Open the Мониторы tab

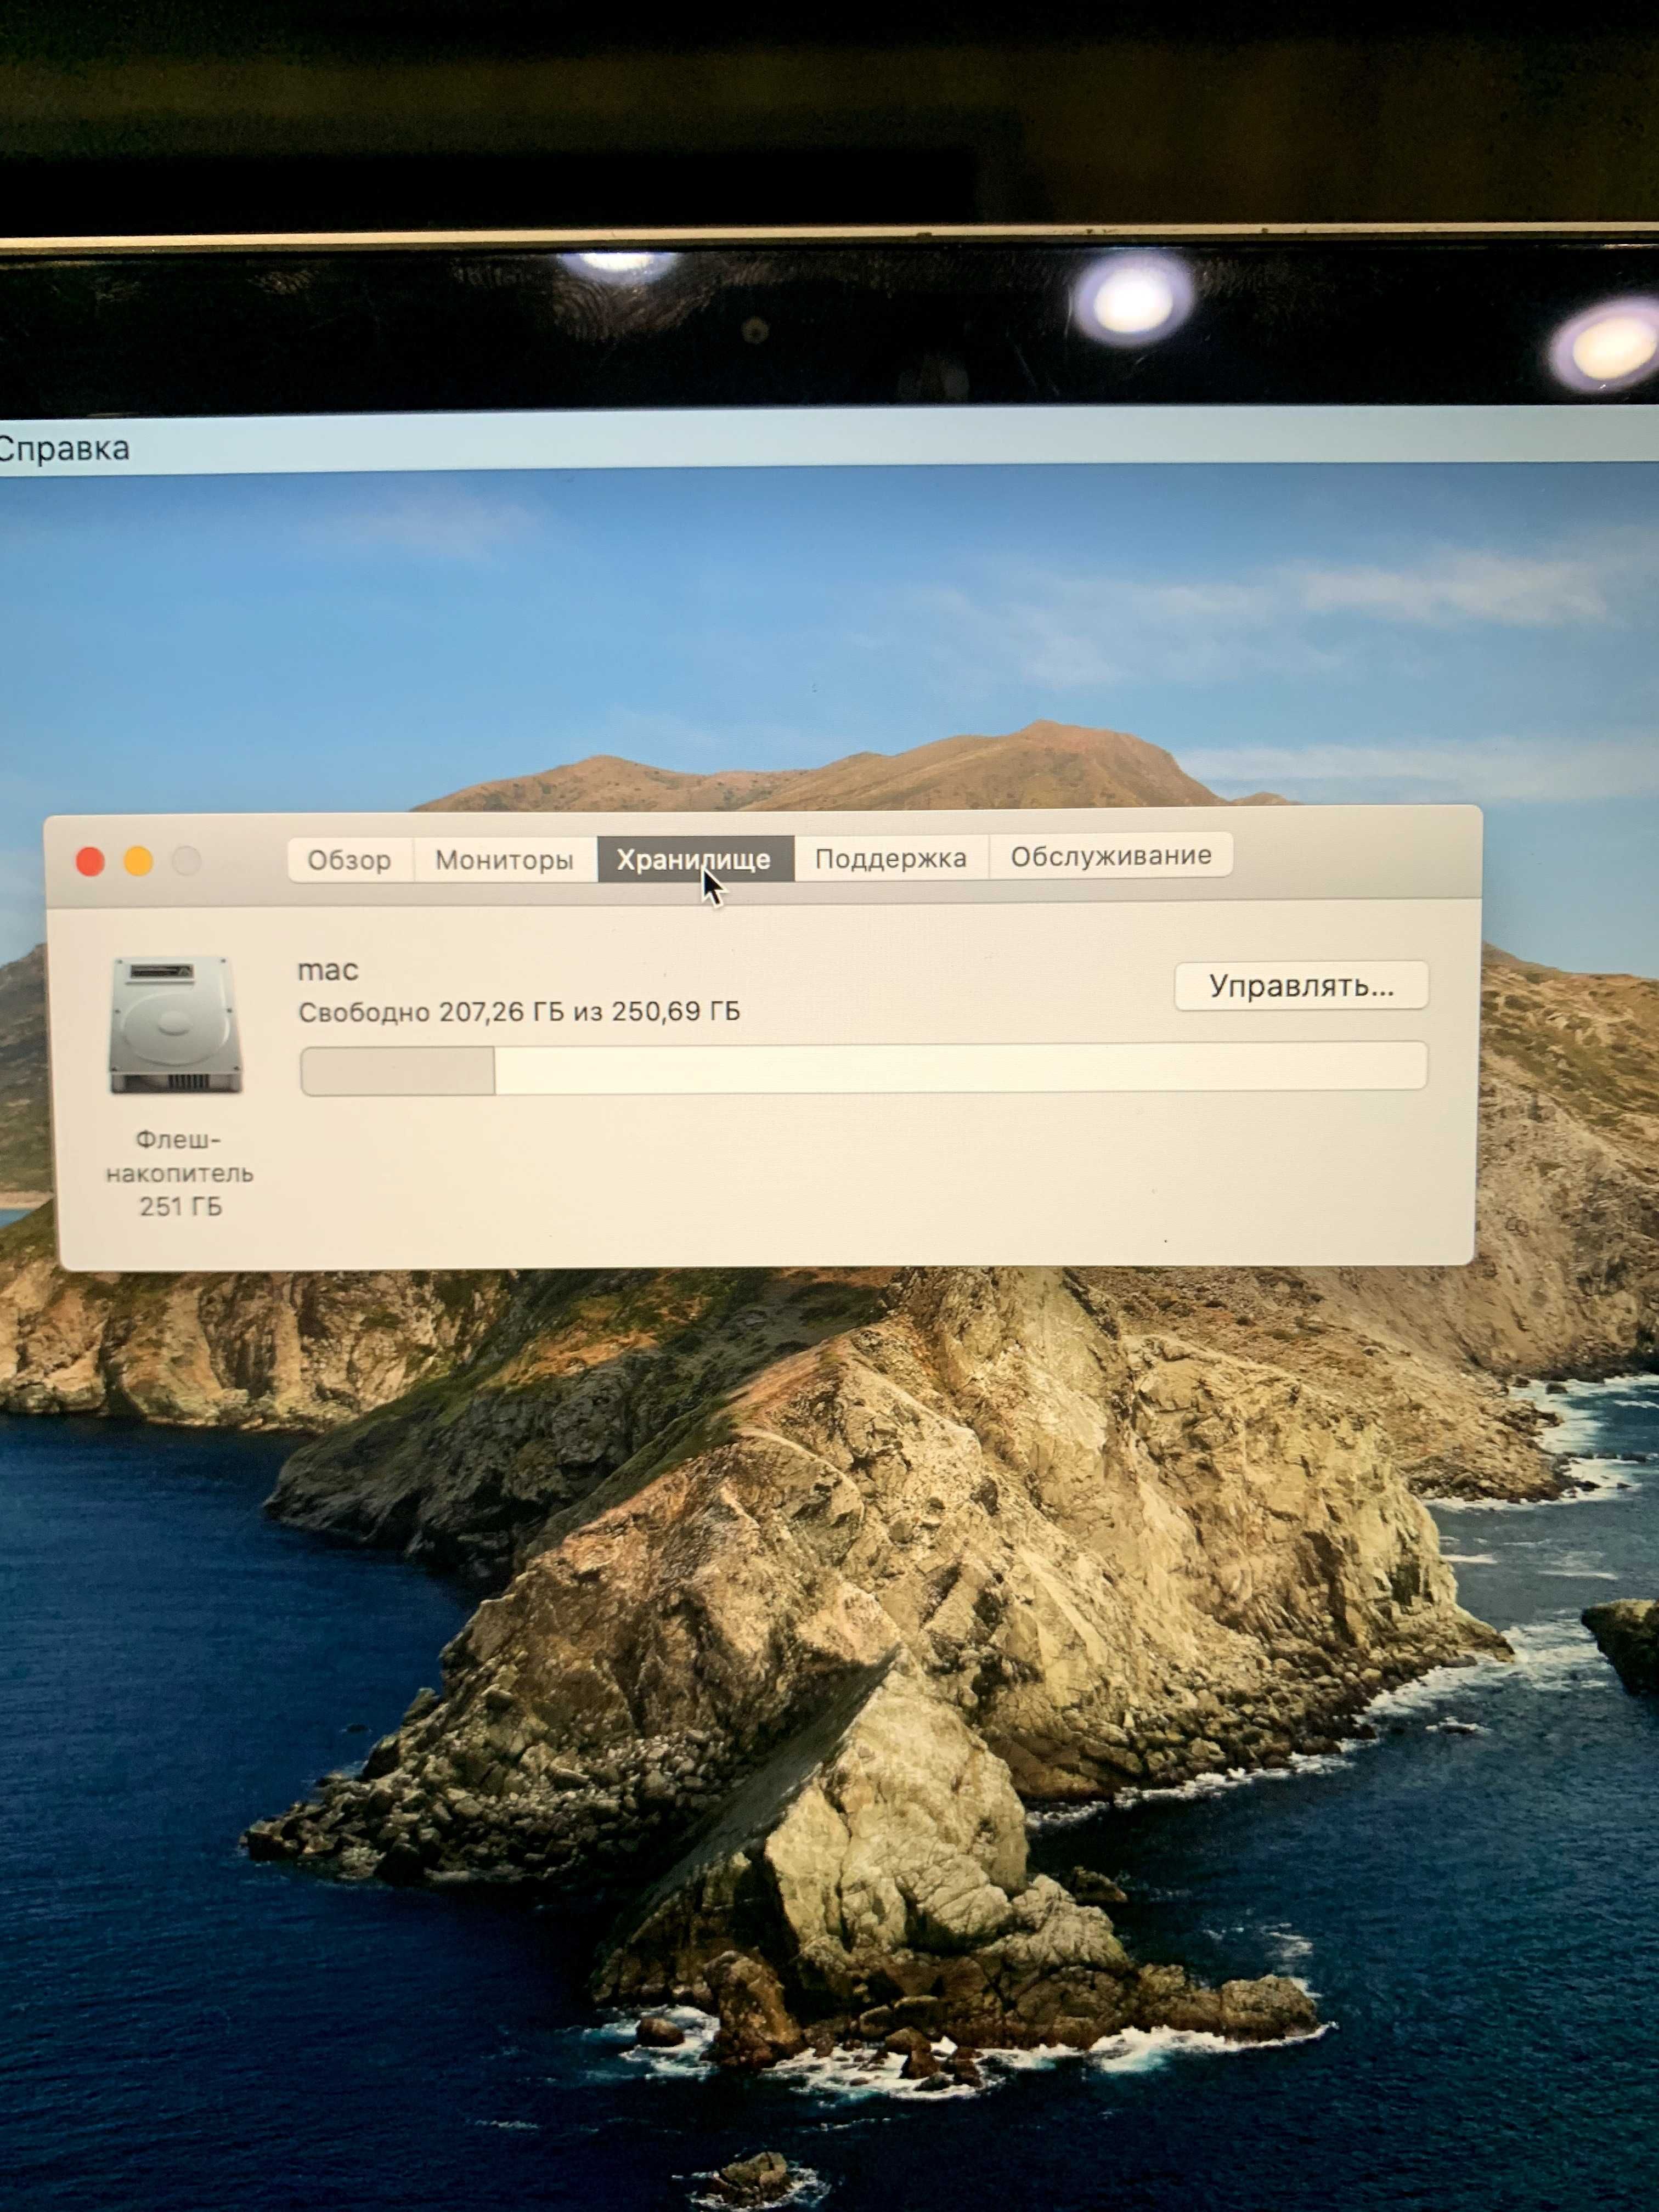coord(505,860)
